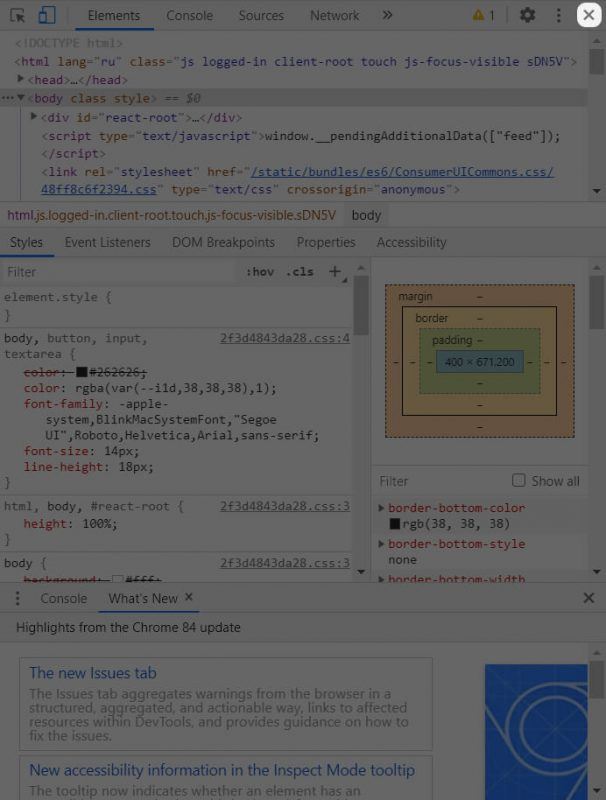Collapse the body element node
606x800 pixels.
[x=21, y=97]
